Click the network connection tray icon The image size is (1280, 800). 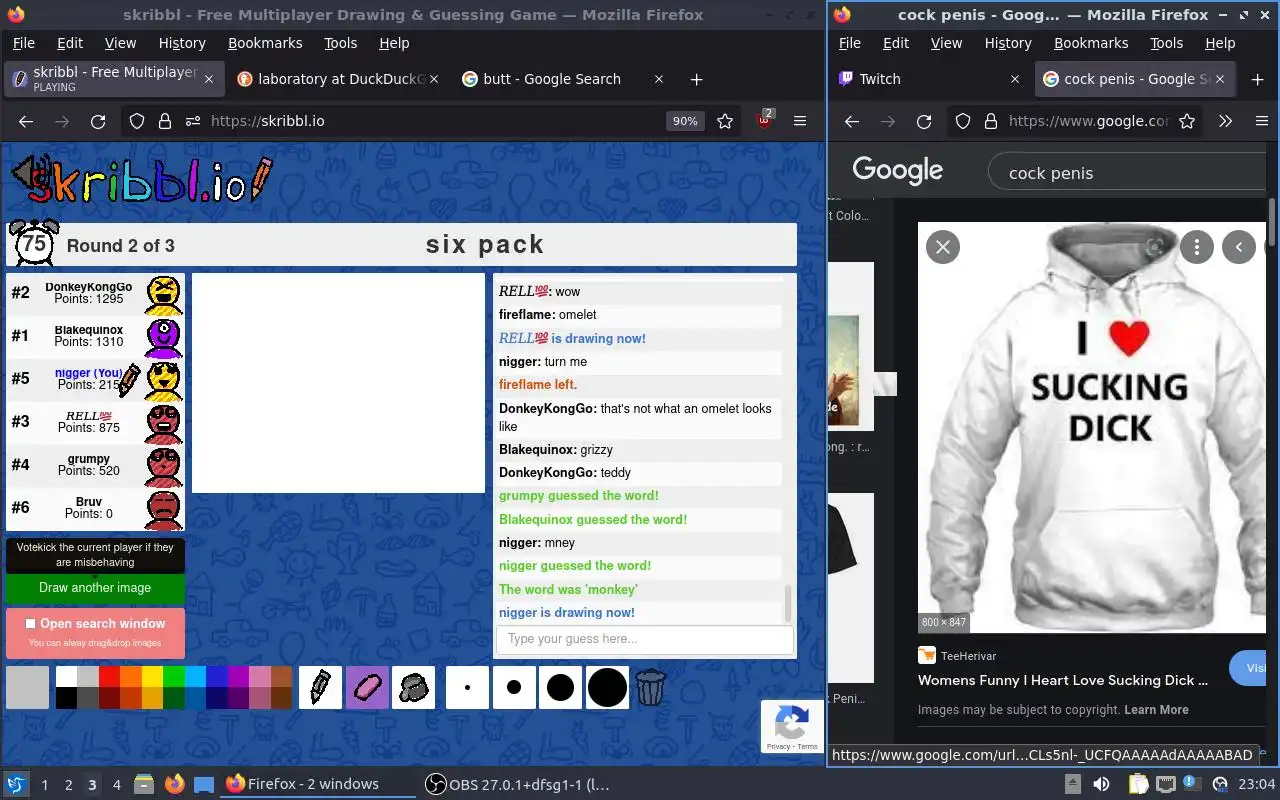point(1165,784)
